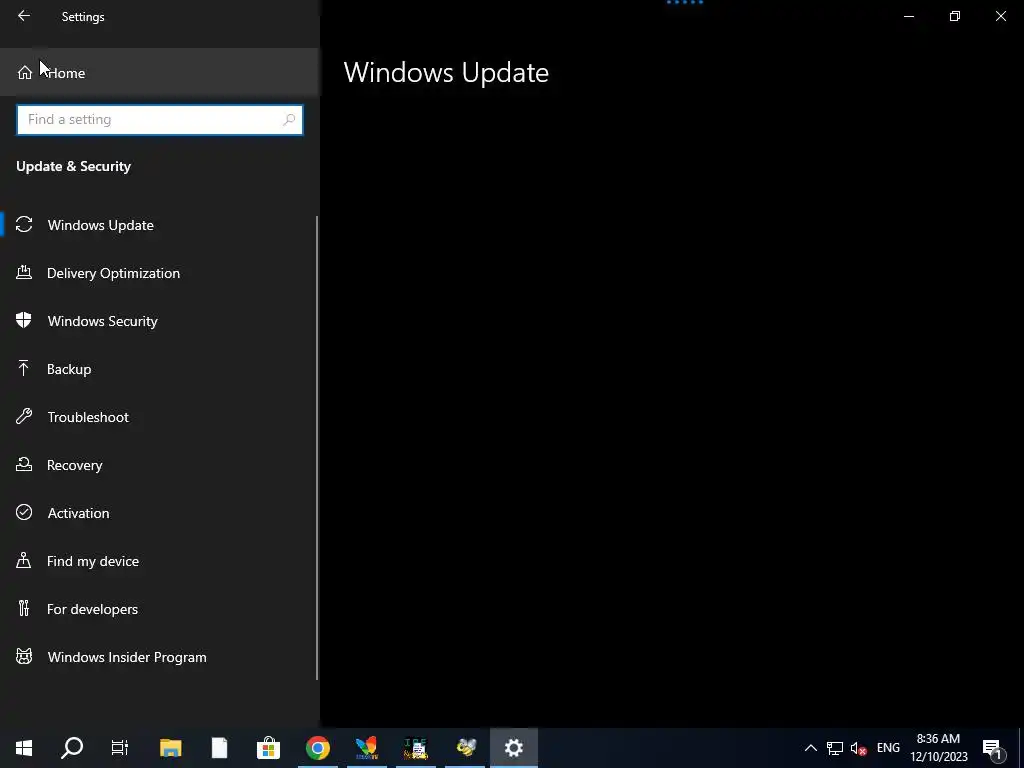This screenshot has height=768, width=1024.
Task: Click the Delivery Optimization icon
Action: [x=24, y=272]
